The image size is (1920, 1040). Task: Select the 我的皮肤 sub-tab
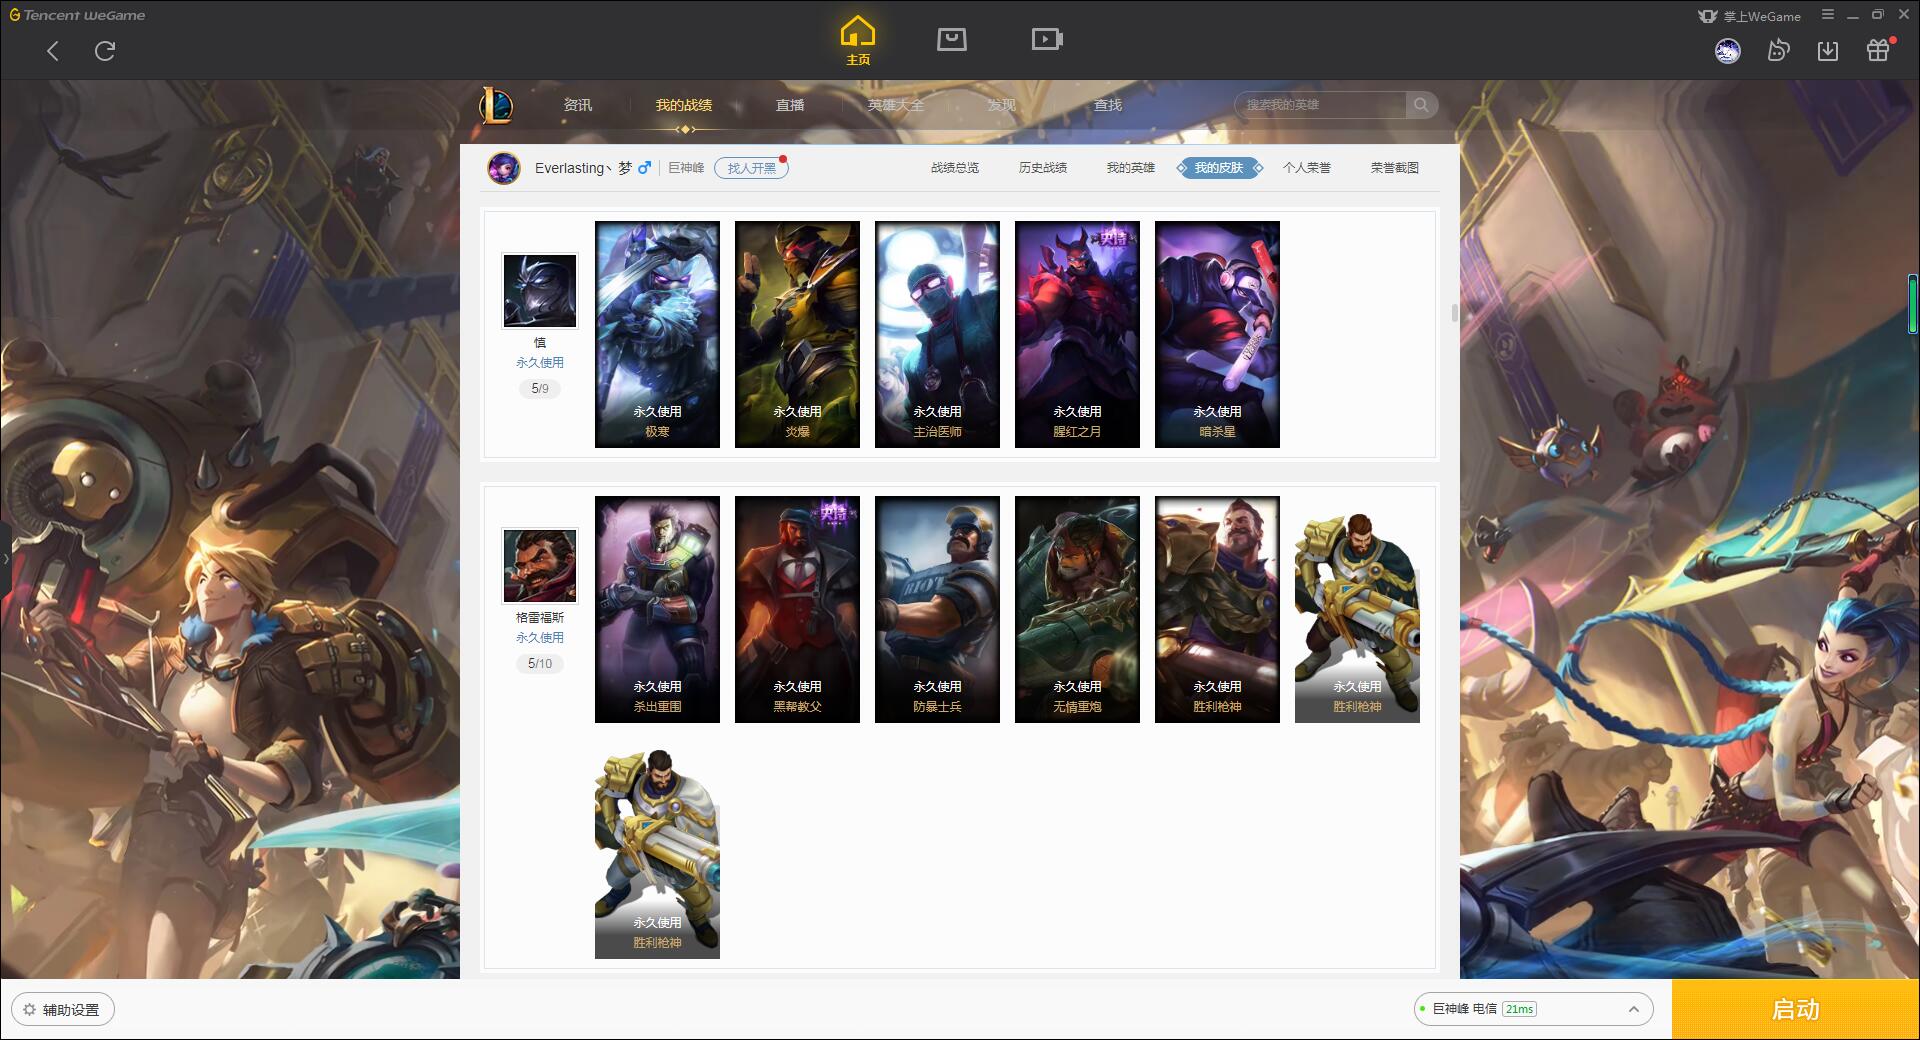tap(1219, 168)
